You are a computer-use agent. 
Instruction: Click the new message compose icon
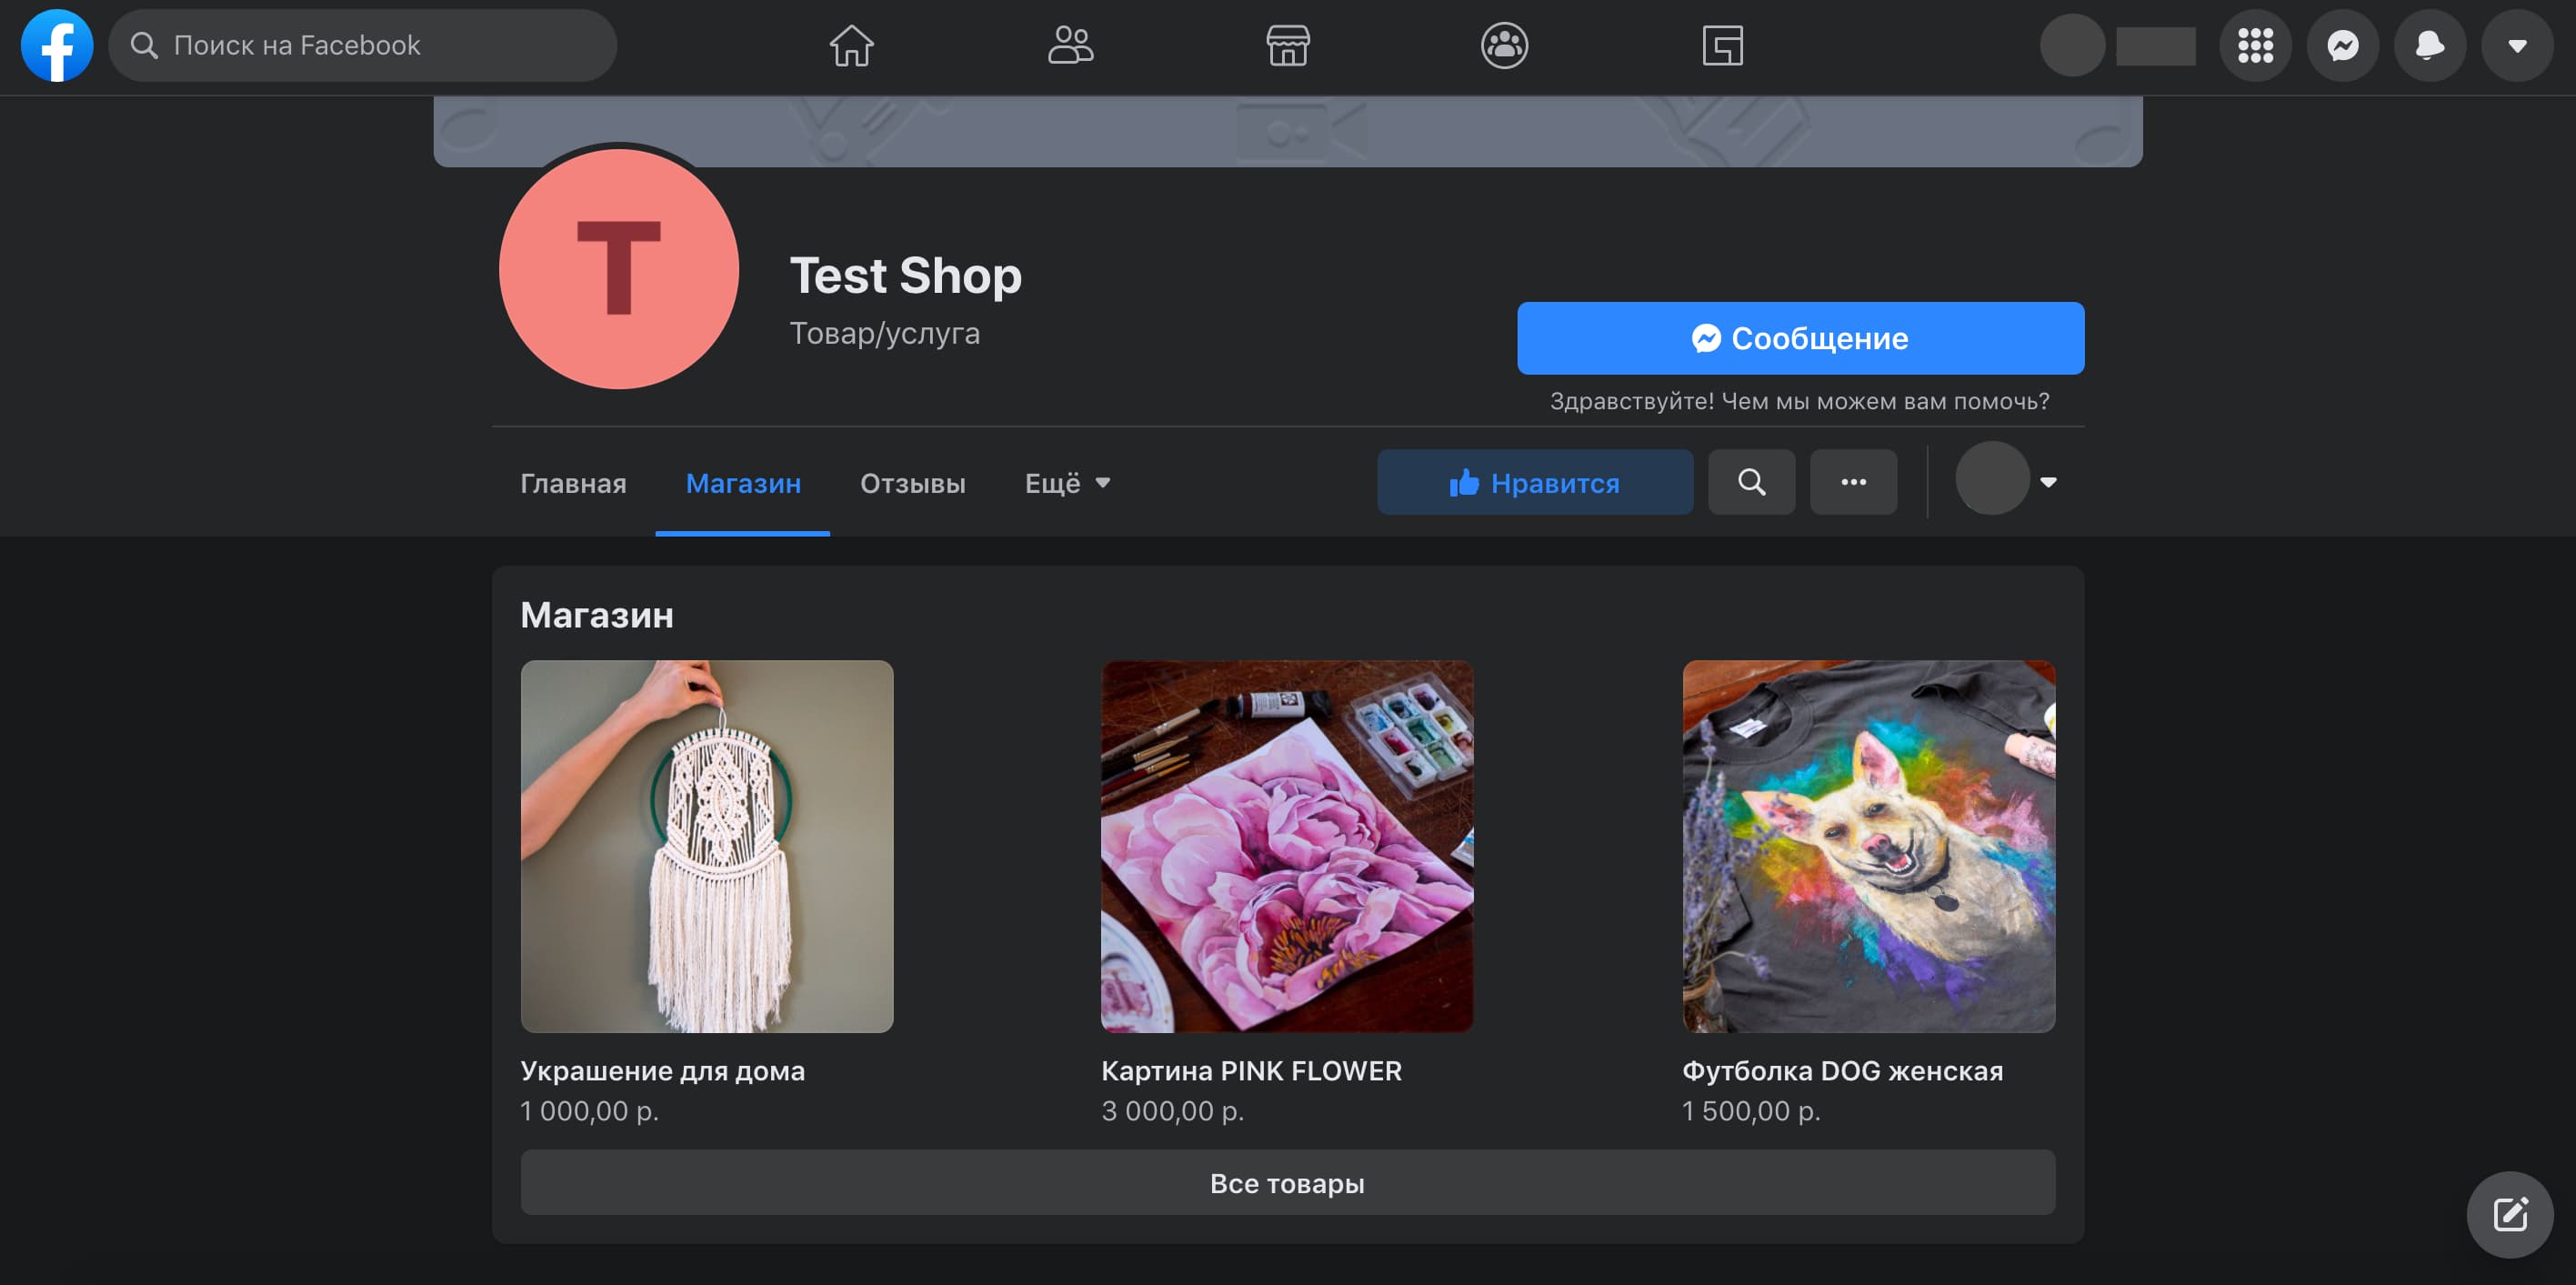(2510, 1214)
